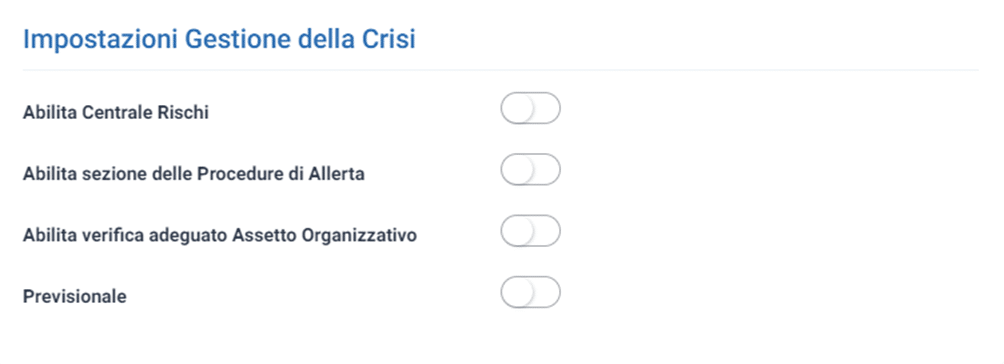Enable the Abilita Centrale Rischi switch

coord(530,108)
